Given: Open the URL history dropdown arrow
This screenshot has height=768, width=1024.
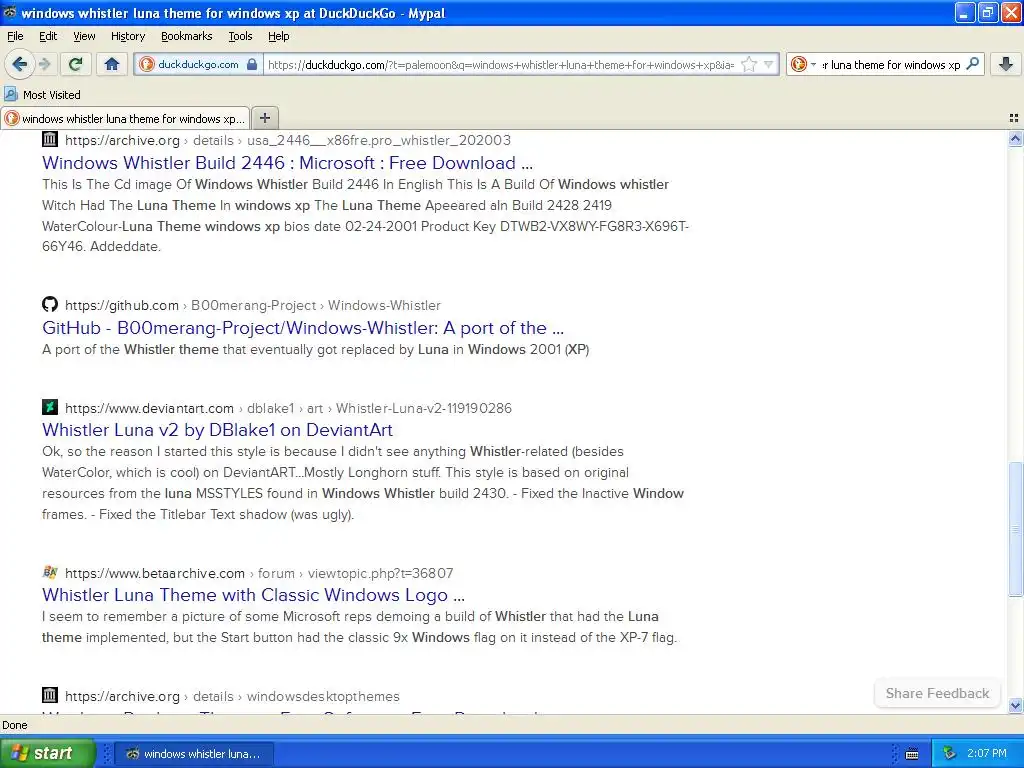Looking at the screenshot, I should coord(769,65).
